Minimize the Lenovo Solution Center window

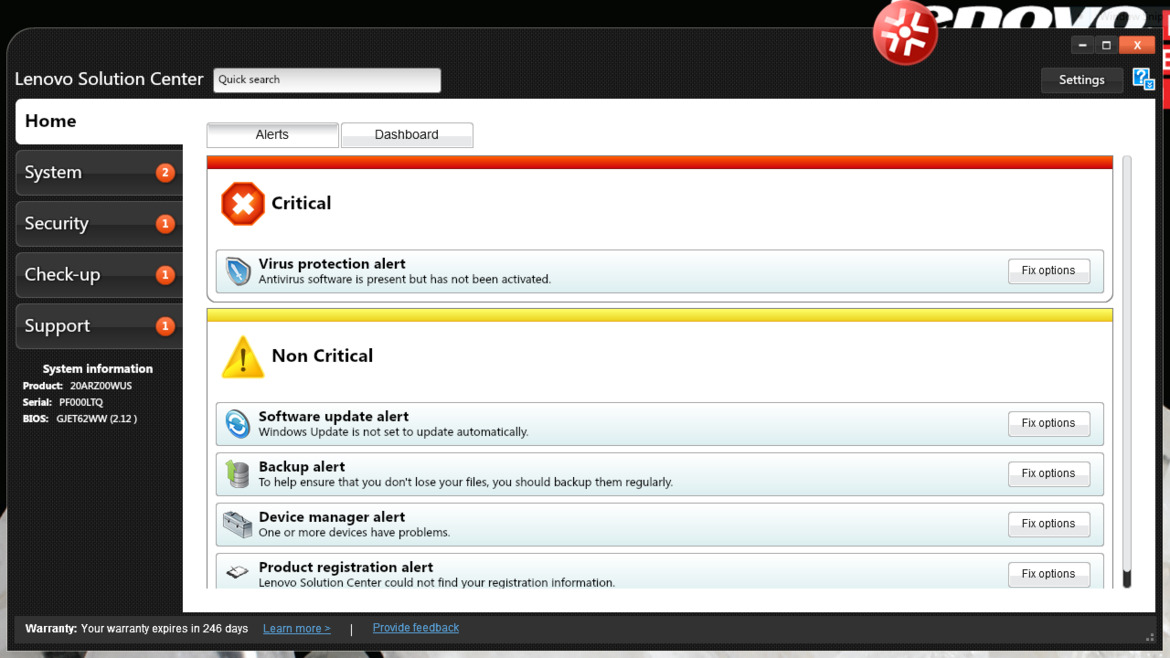pos(1083,46)
